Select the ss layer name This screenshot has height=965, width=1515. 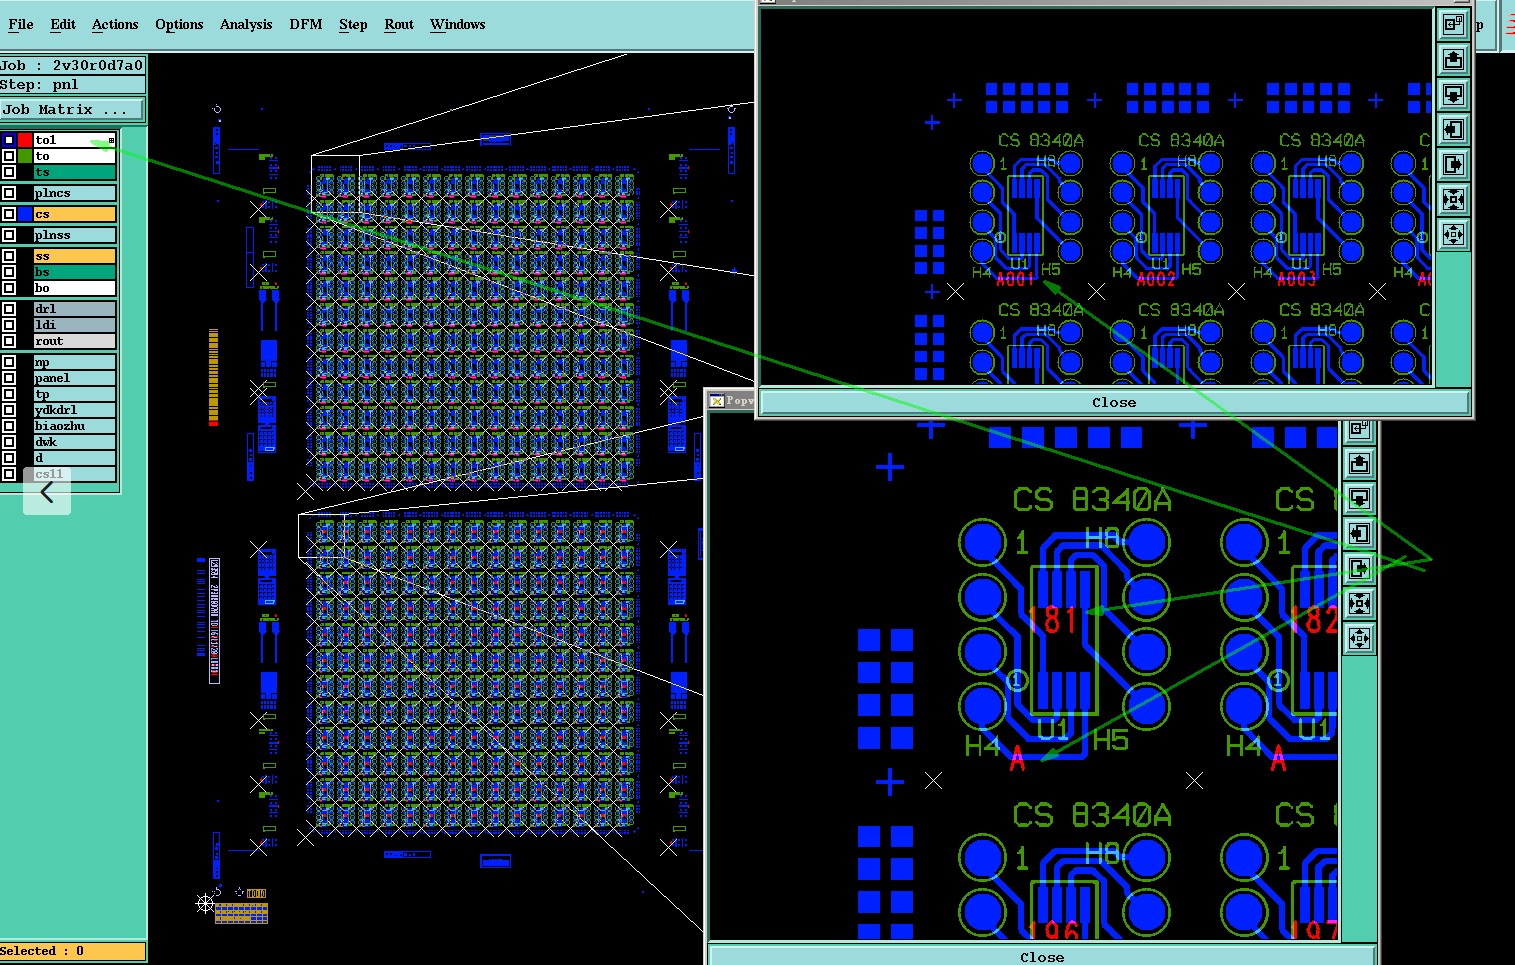click(74, 256)
